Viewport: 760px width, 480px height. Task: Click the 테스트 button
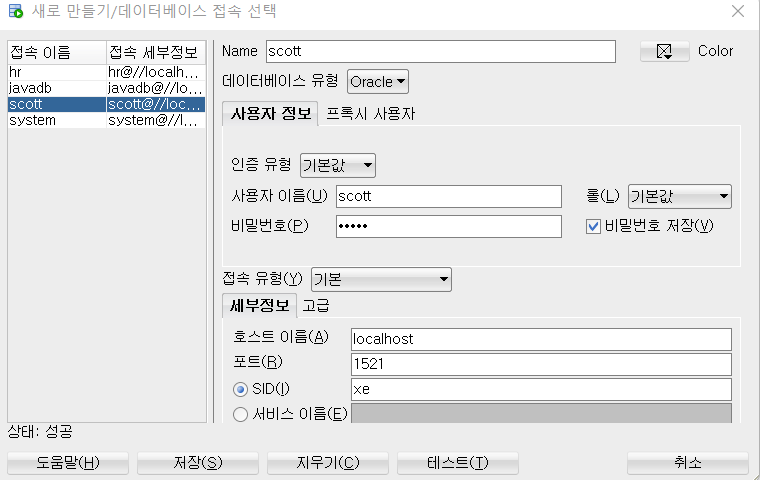tap(458, 463)
